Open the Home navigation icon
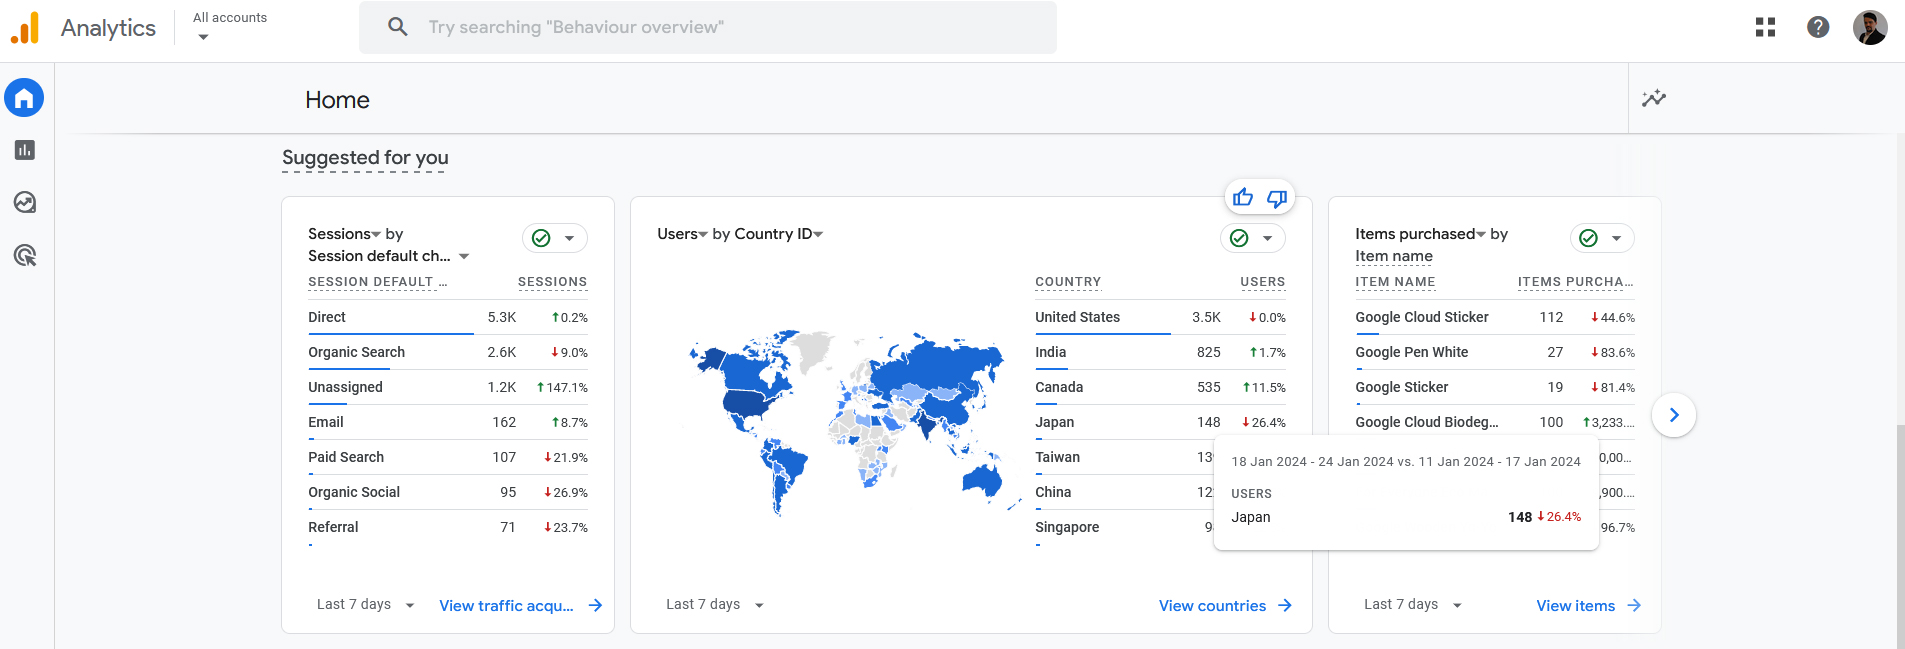Screen dimensions: 1905x649 coord(24,98)
